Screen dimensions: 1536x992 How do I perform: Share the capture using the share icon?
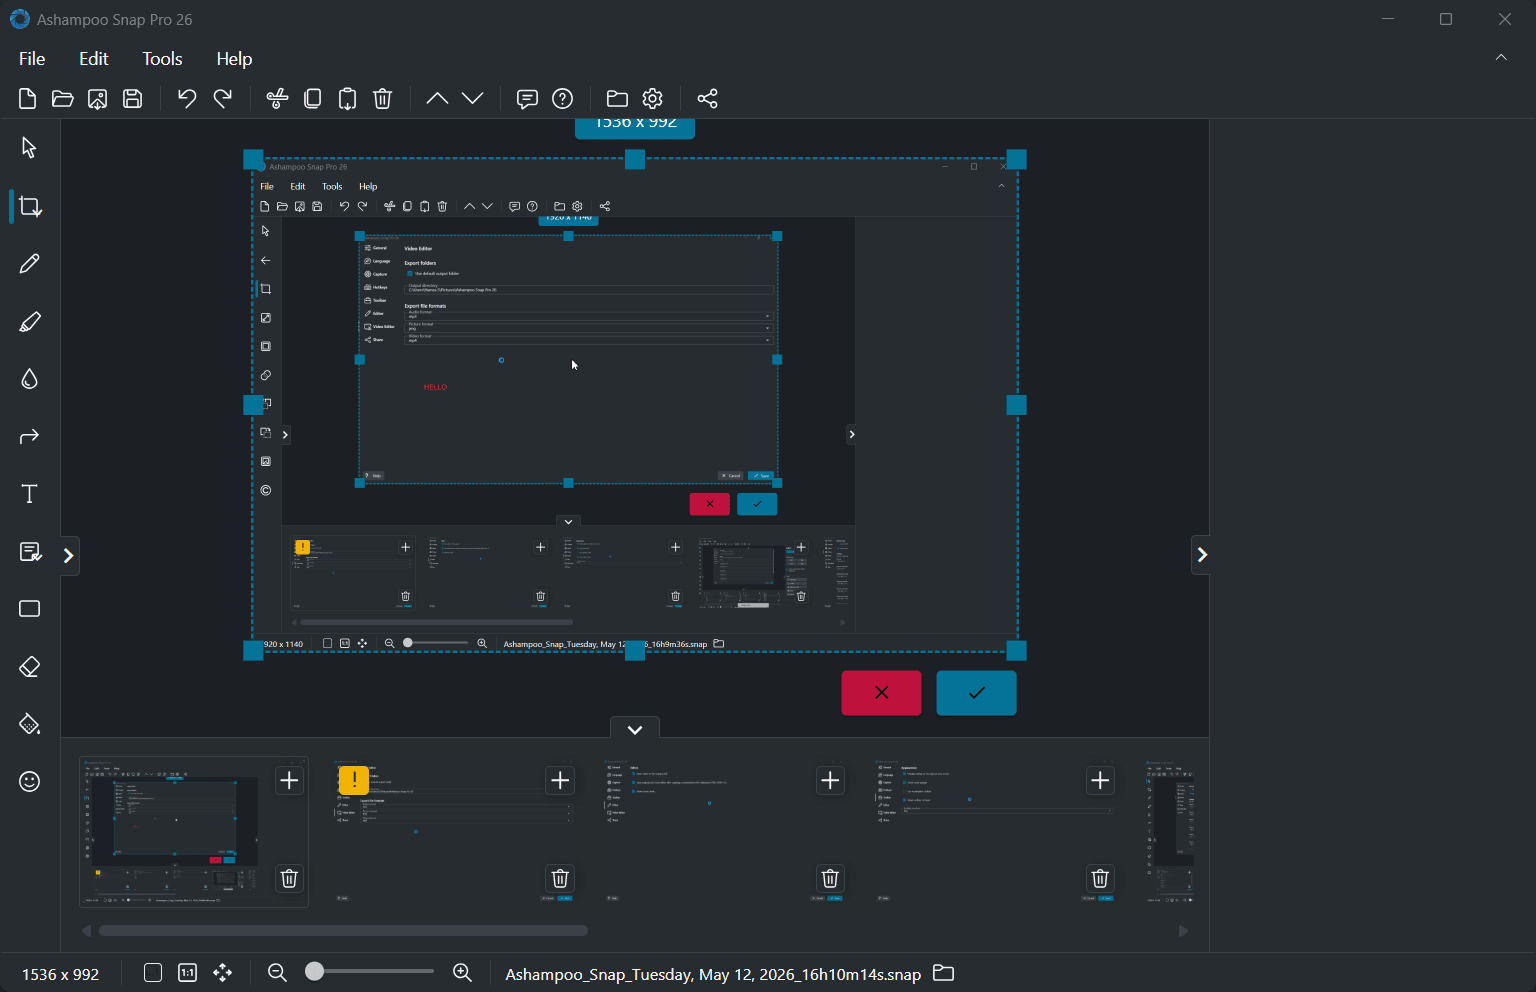click(707, 98)
